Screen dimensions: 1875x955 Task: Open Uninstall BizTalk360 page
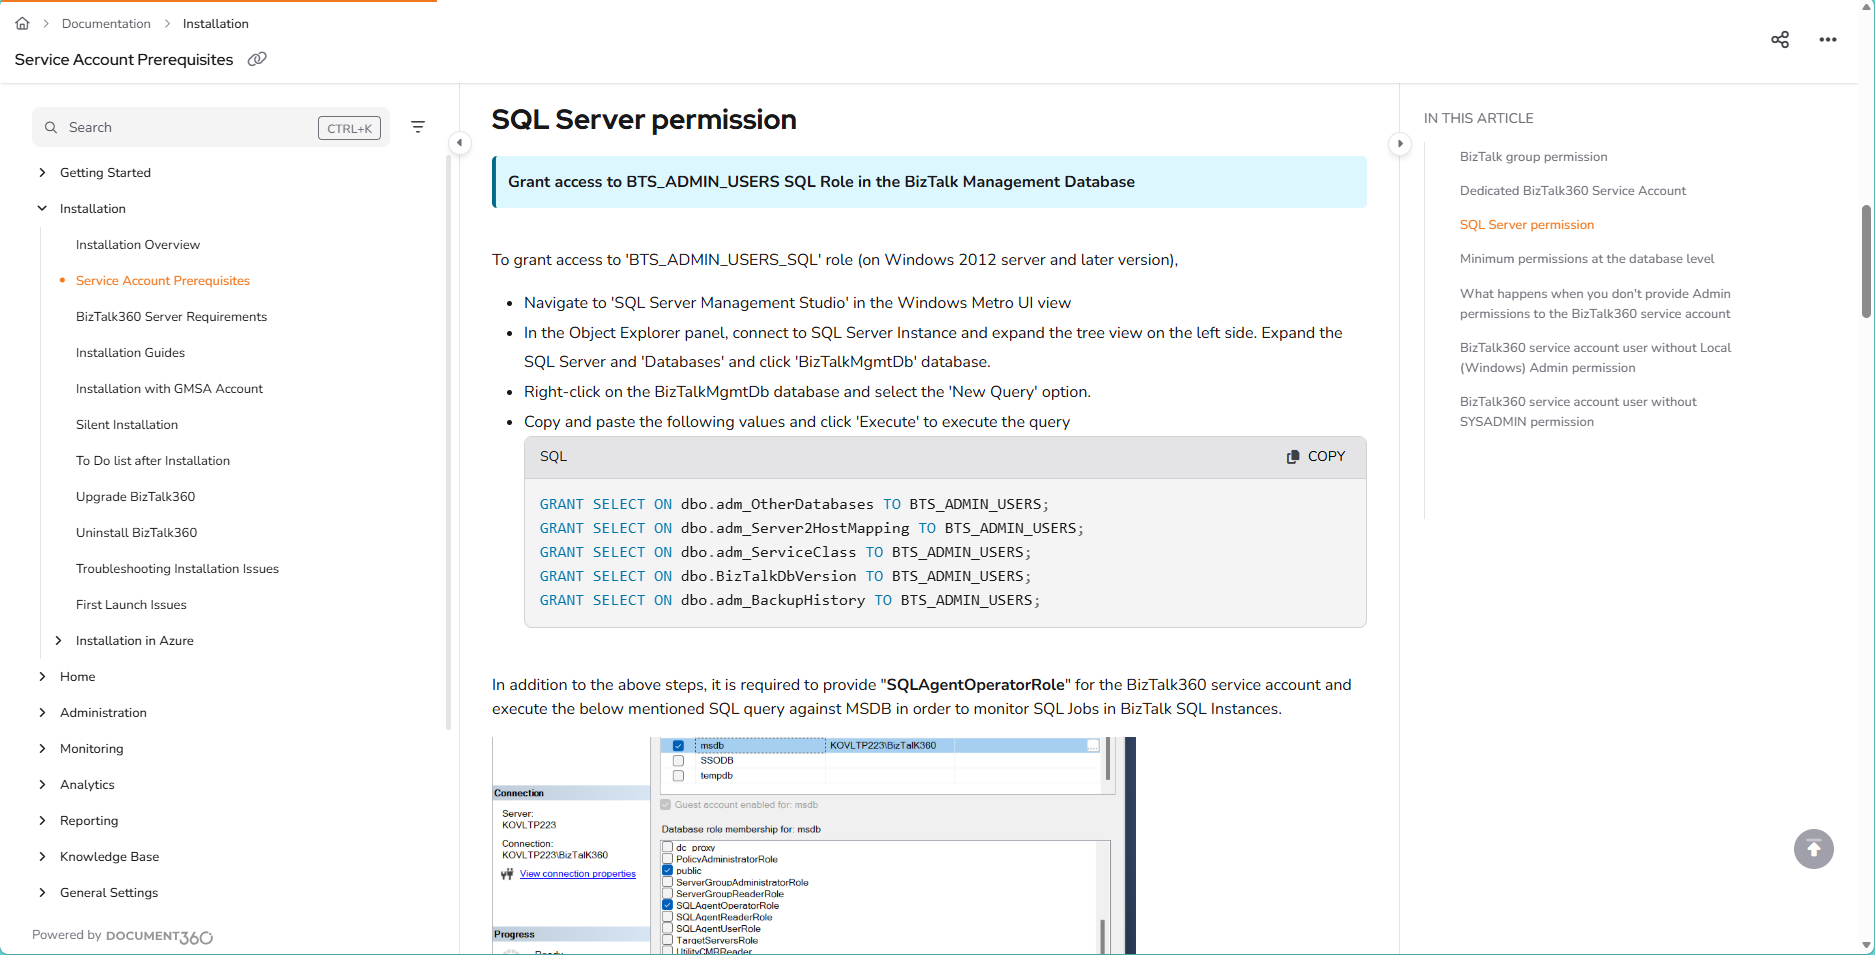[x=136, y=533]
